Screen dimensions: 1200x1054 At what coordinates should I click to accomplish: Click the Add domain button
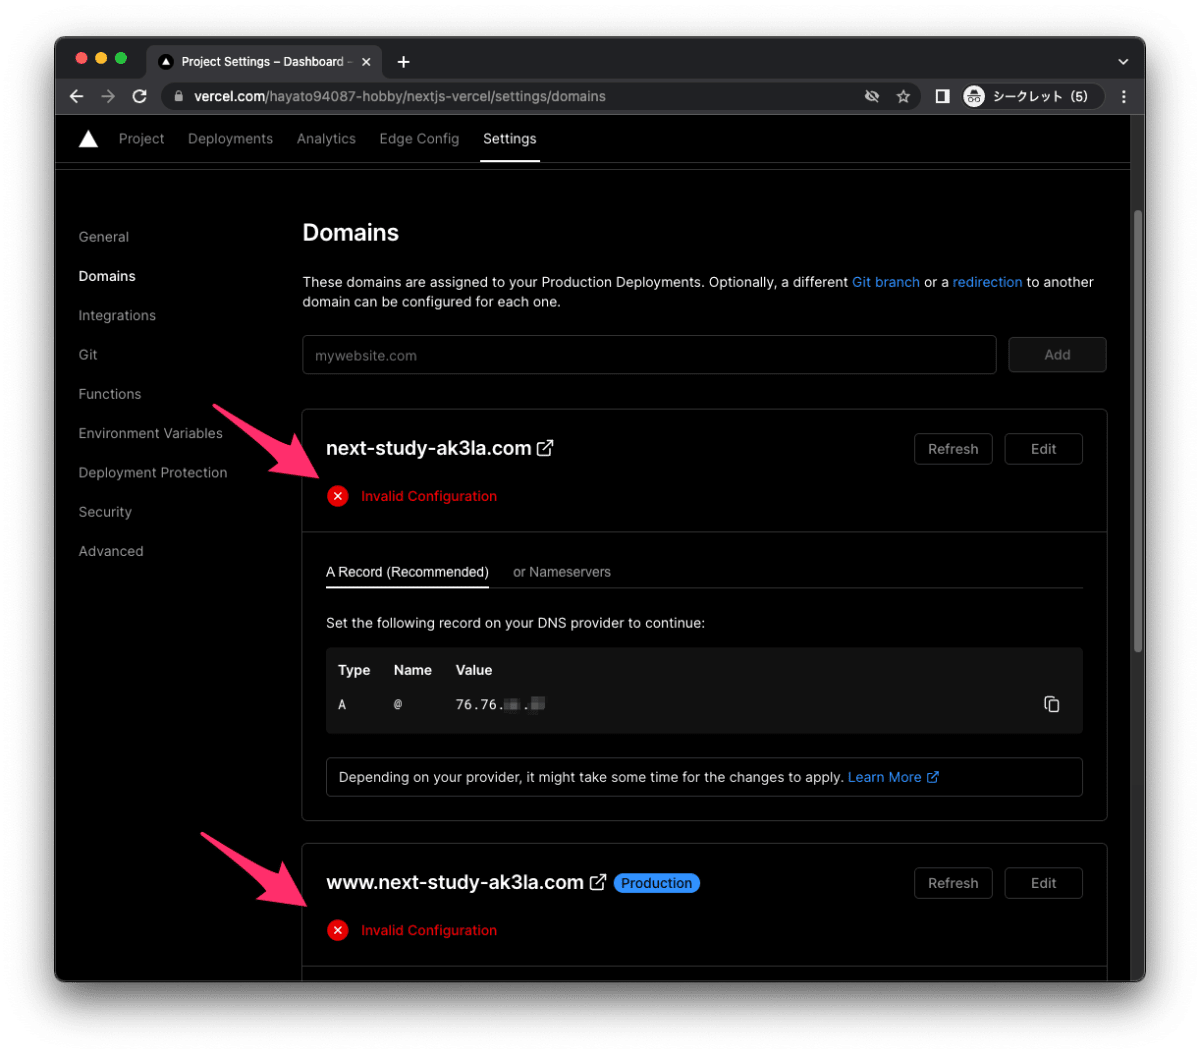tap(1057, 355)
